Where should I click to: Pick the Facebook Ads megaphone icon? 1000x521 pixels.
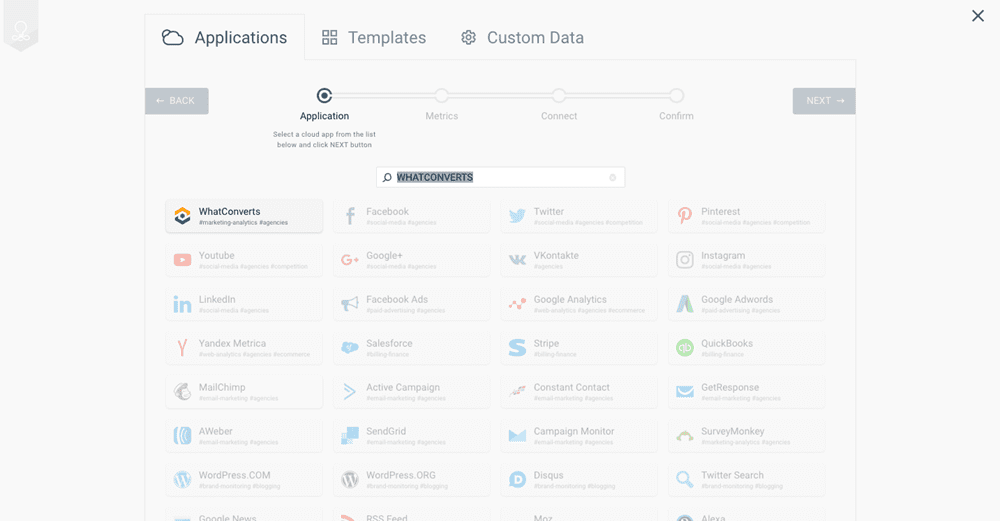(350, 304)
